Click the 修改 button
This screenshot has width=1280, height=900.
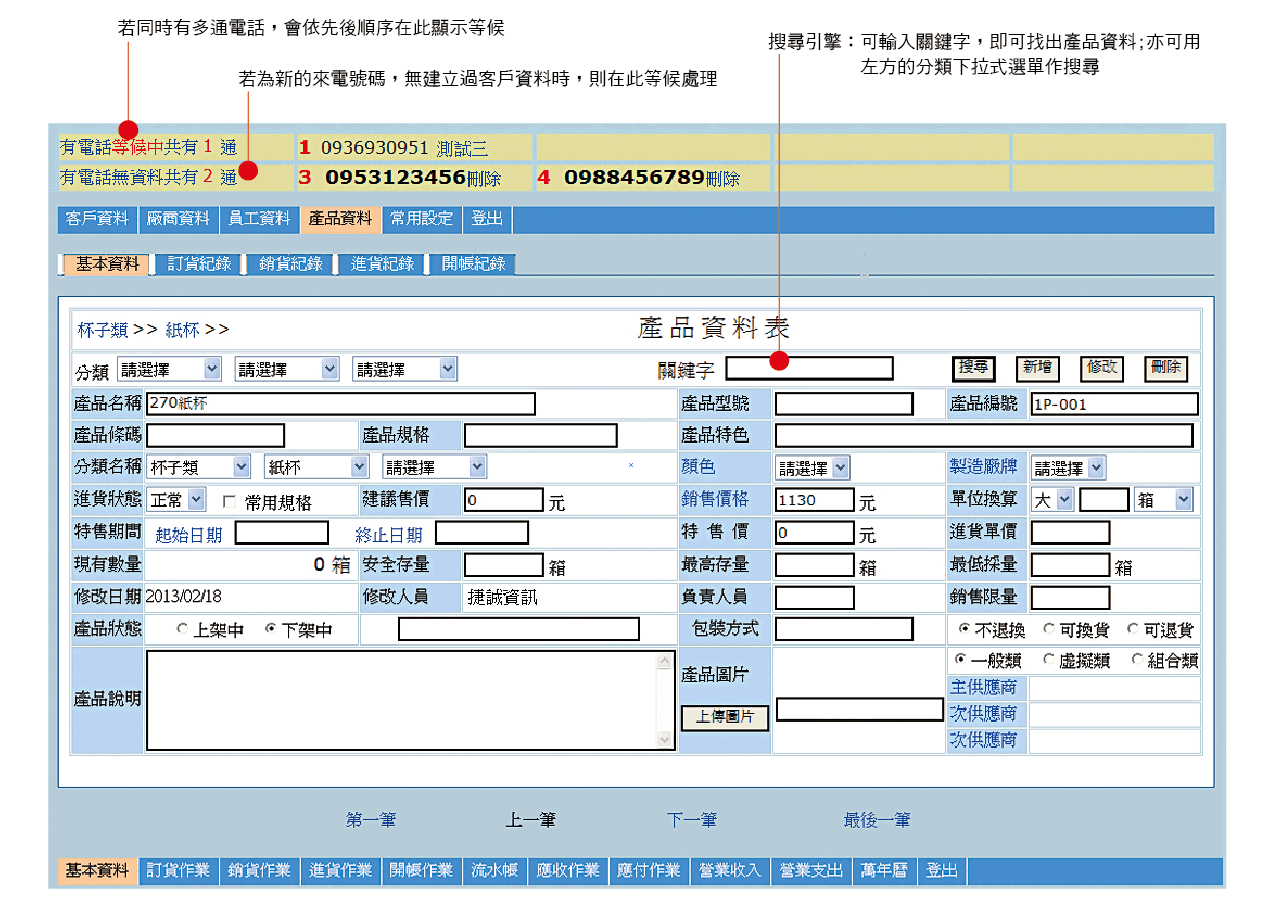coord(1101,368)
